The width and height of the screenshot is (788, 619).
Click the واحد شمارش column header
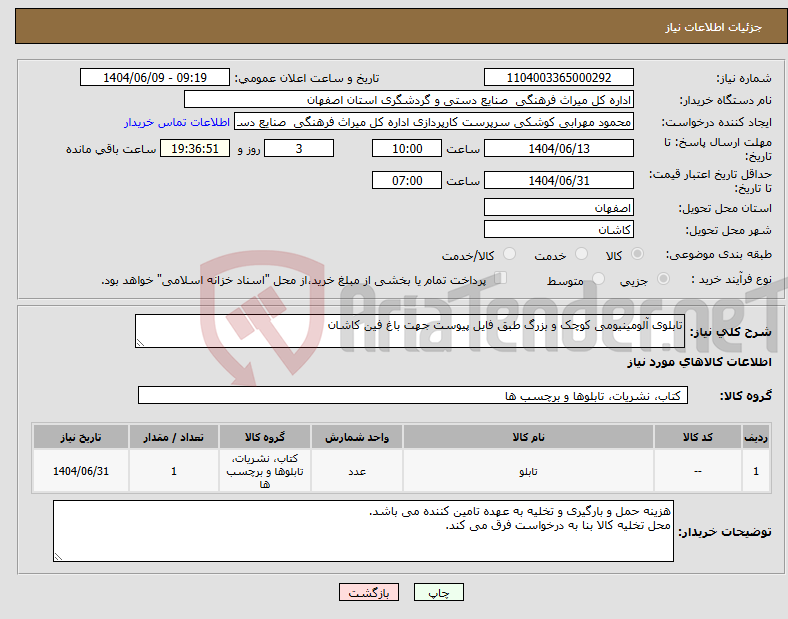(x=357, y=437)
